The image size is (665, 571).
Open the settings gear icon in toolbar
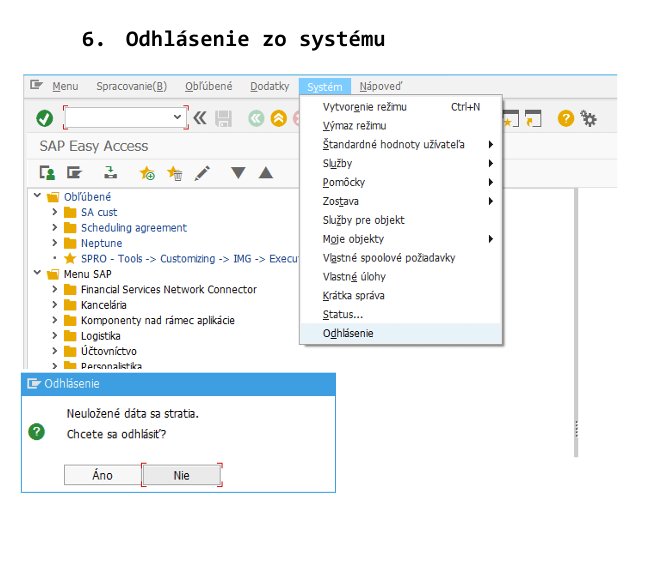pyautogui.click(x=589, y=119)
